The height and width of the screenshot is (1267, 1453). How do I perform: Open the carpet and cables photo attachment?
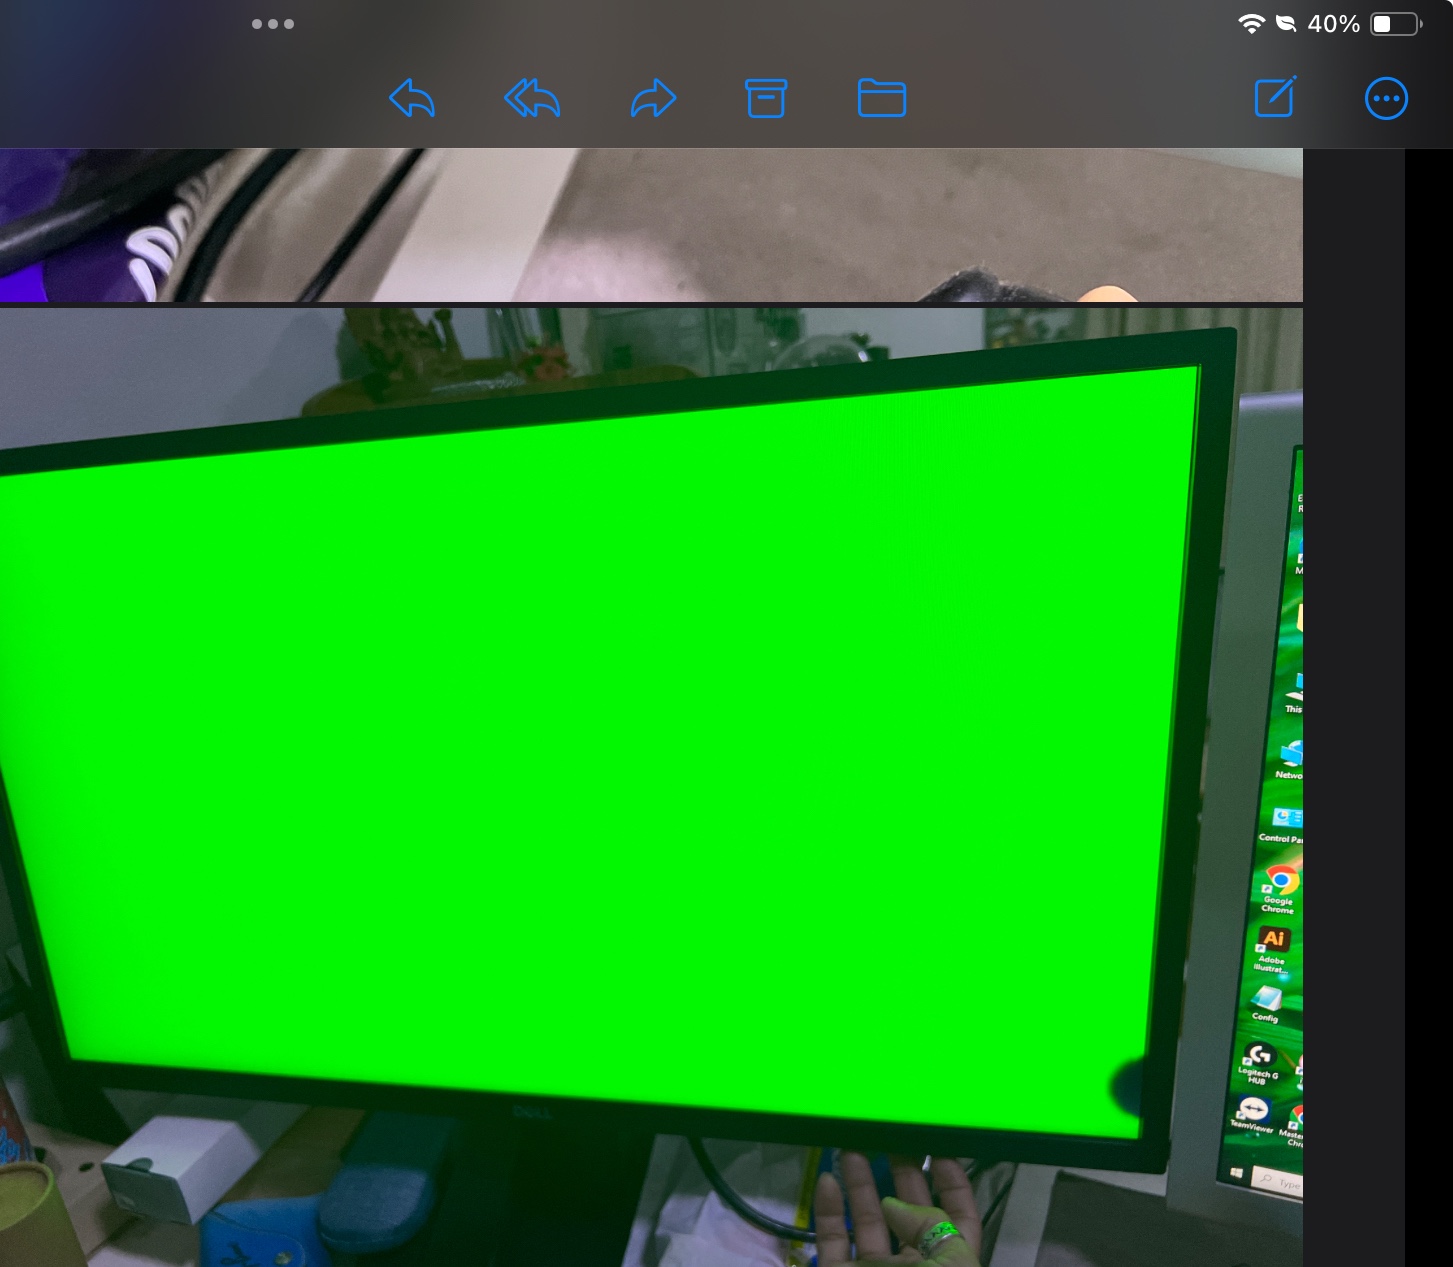click(x=651, y=225)
